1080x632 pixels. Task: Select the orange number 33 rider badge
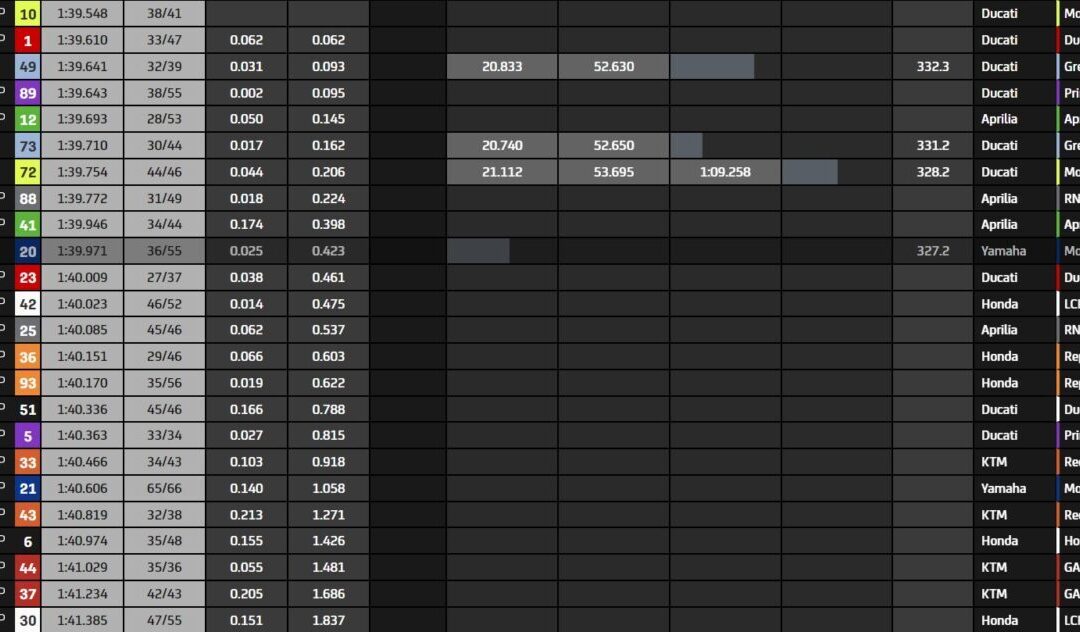tap(28, 462)
